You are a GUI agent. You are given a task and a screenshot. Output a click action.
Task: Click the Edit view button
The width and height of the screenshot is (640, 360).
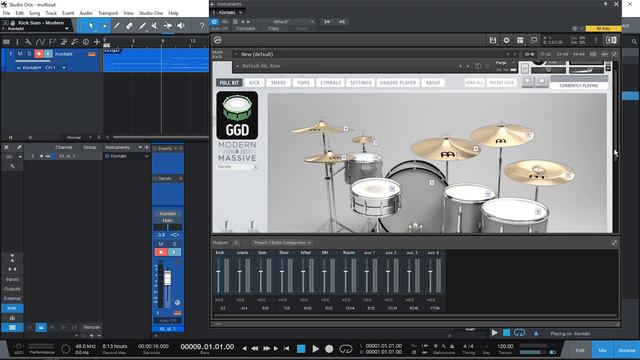pos(580,350)
